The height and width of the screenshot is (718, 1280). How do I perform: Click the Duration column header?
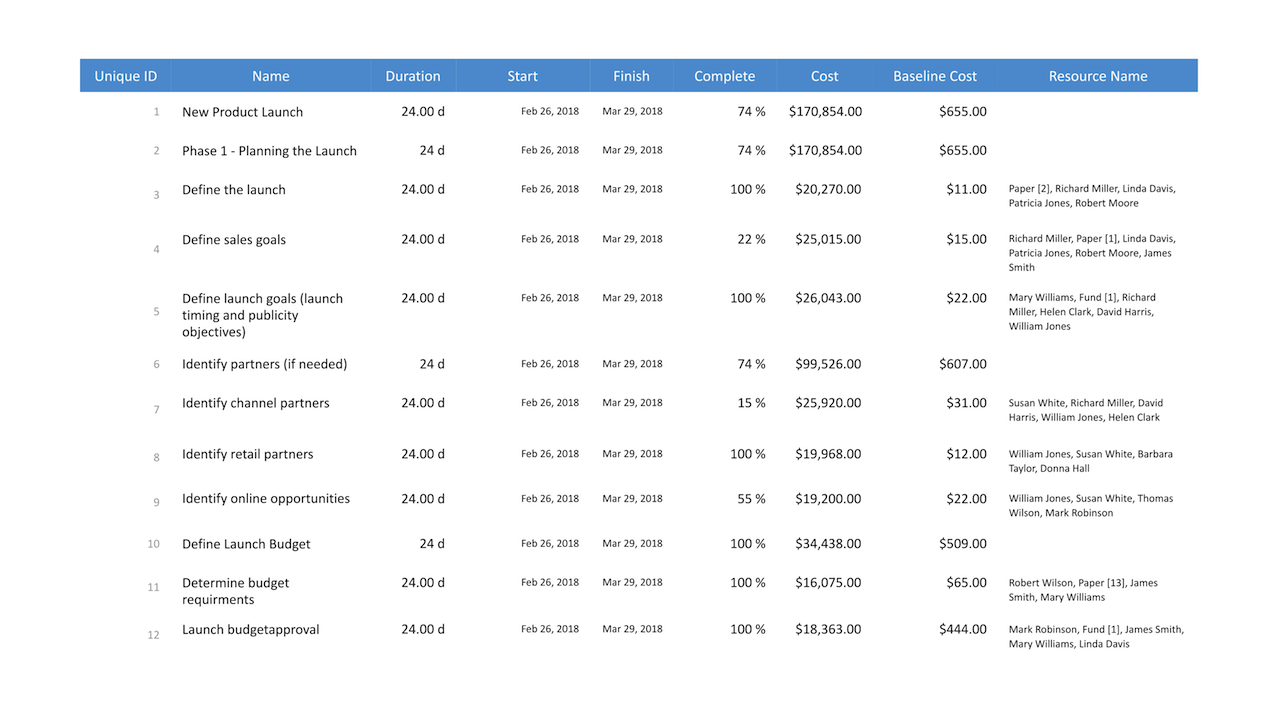pyautogui.click(x=412, y=76)
